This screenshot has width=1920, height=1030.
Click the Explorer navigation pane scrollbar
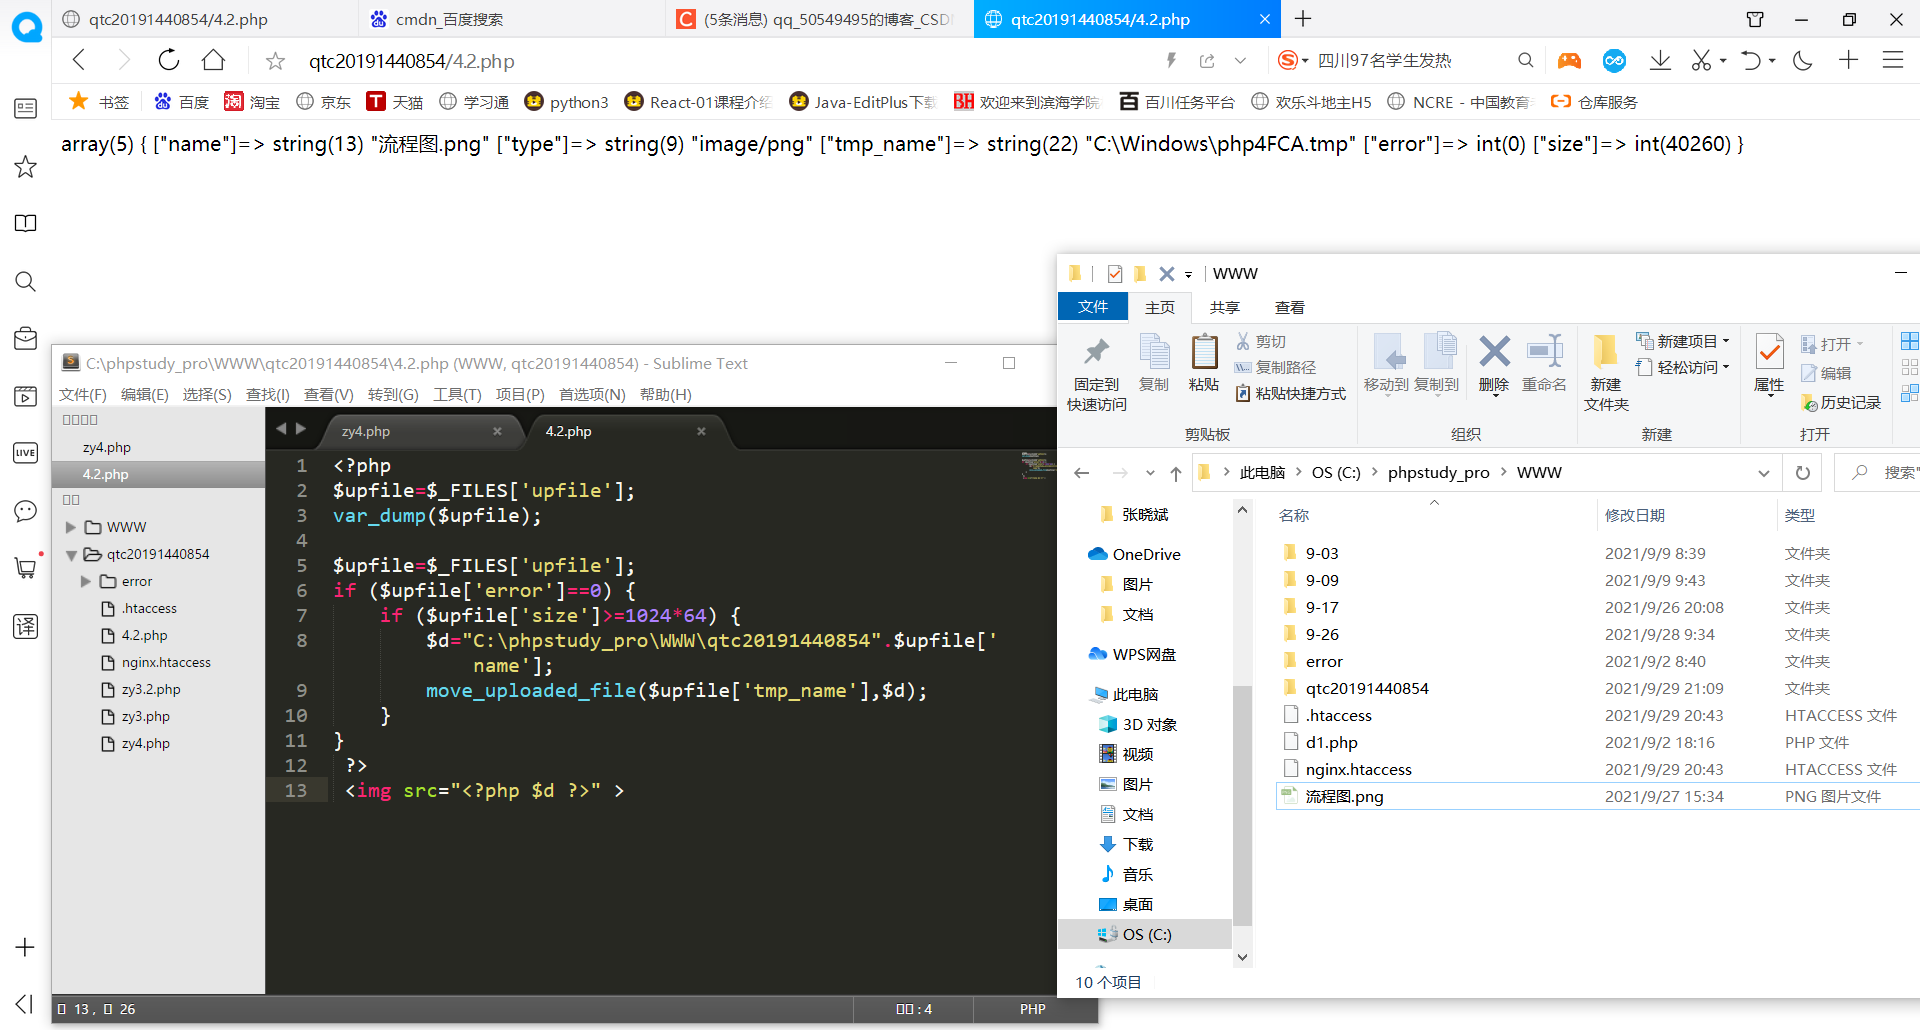1242,804
